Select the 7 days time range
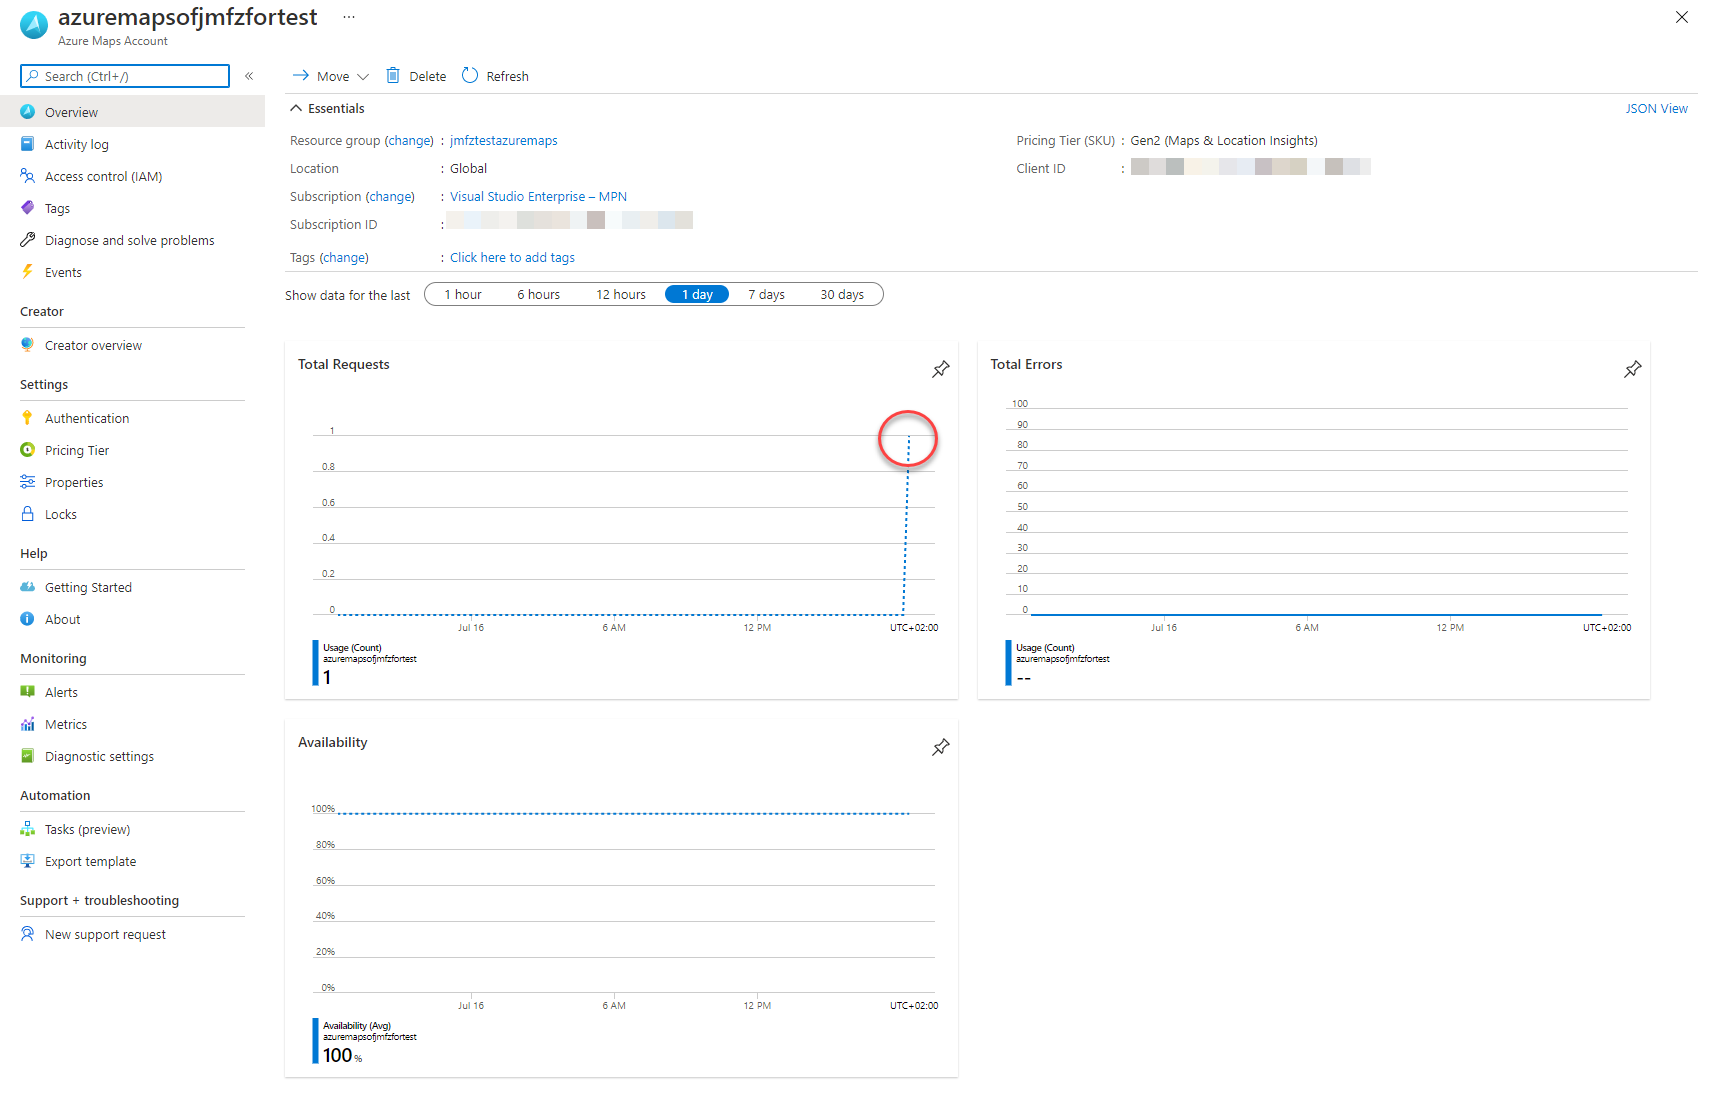Screen dimensions: 1716x1101 (766, 295)
